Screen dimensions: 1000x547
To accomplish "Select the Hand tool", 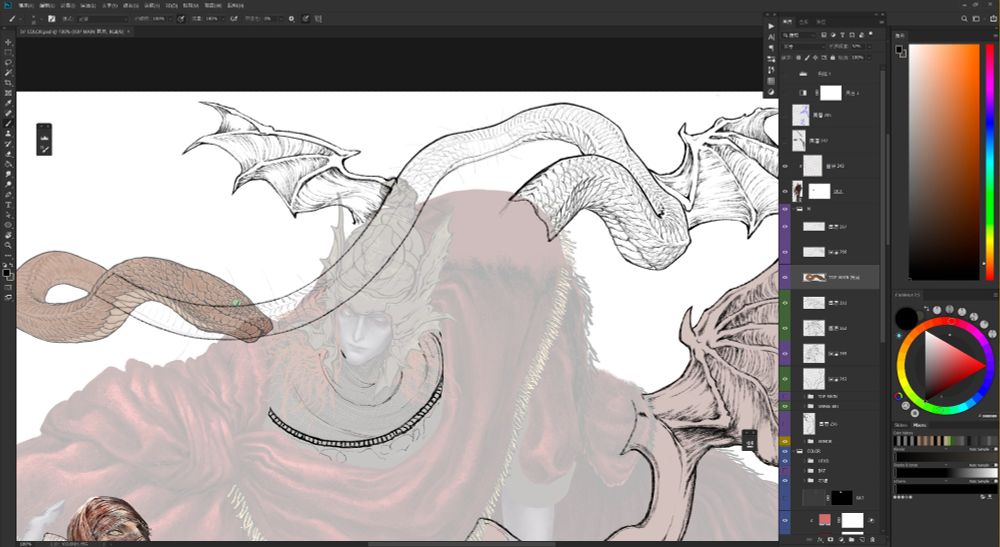I will coord(8,235).
